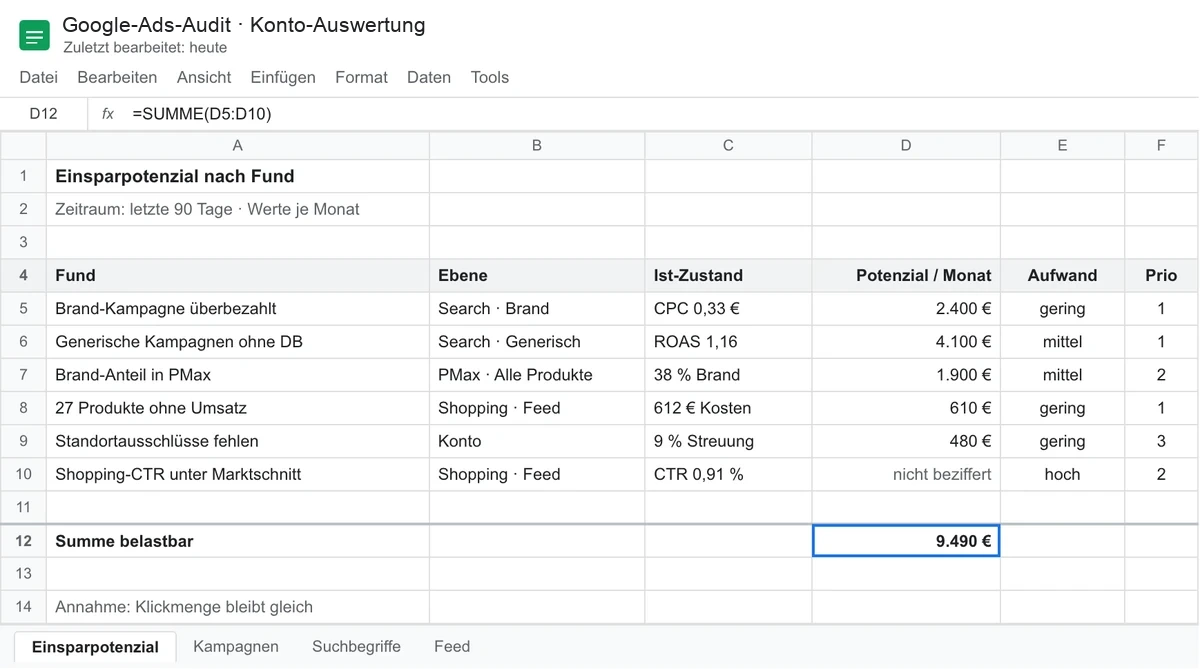This screenshot has width=1200, height=669.
Task: Click the green Sheets logo icon
Action: point(34,37)
